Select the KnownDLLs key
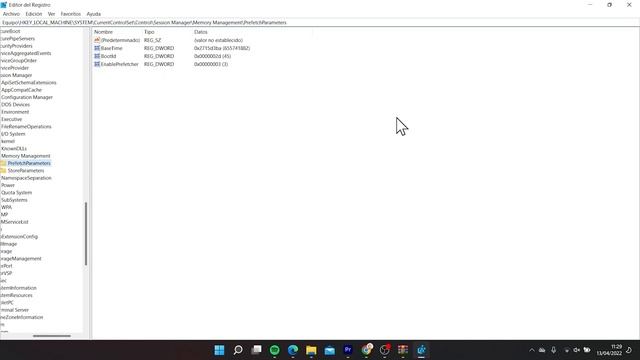Image resolution: width=640 pixels, height=360 pixels. 13,149
